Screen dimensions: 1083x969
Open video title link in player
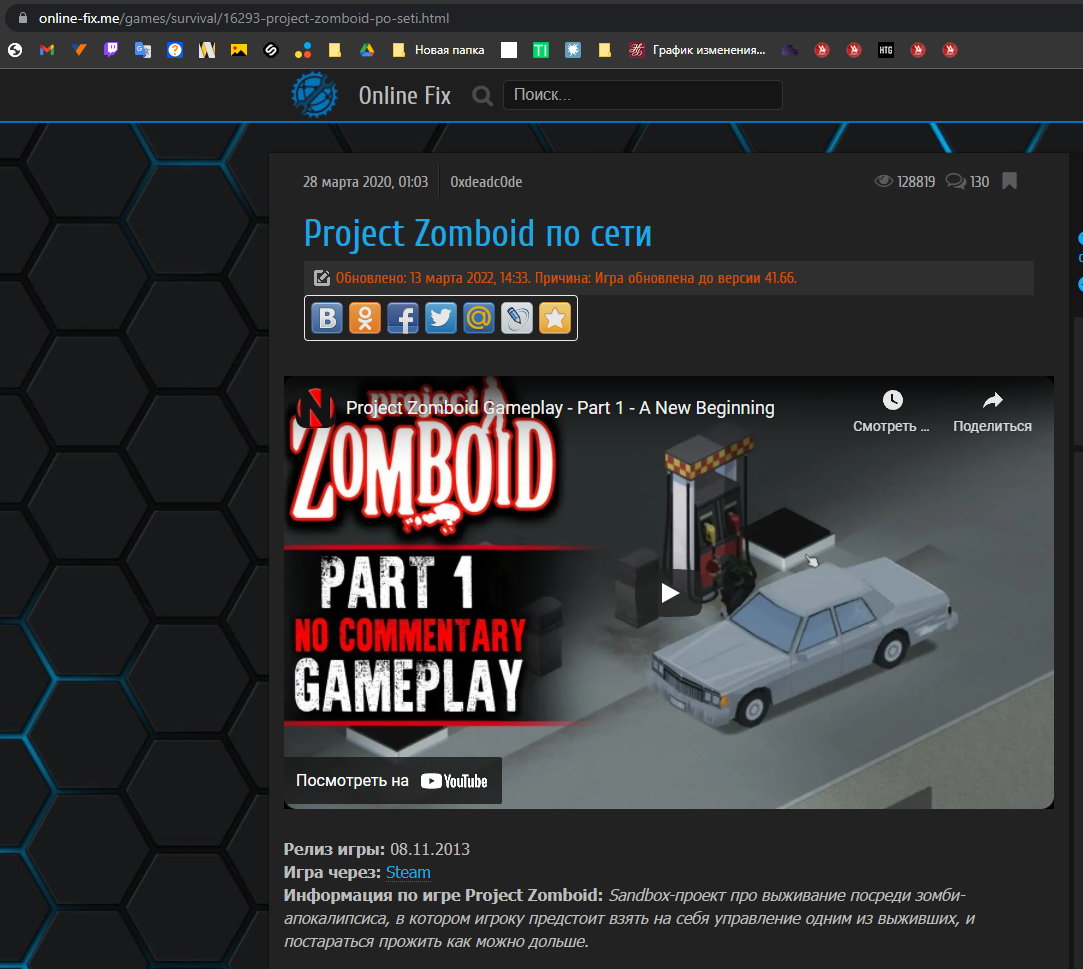tap(560, 407)
